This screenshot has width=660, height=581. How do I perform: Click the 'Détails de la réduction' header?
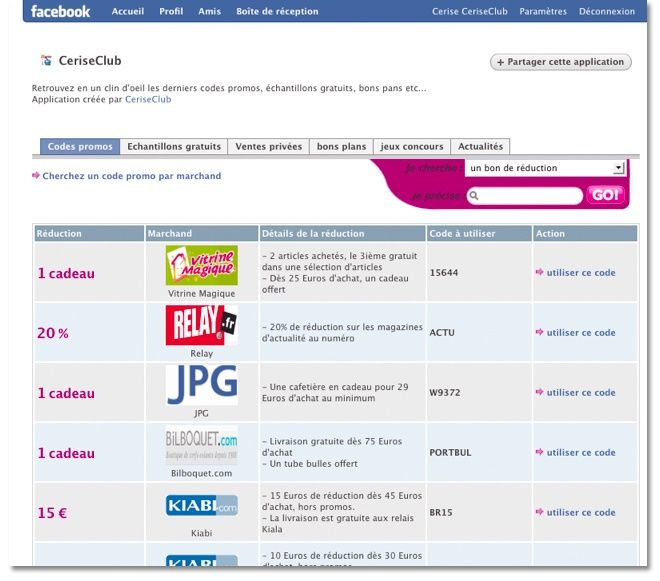click(342, 233)
